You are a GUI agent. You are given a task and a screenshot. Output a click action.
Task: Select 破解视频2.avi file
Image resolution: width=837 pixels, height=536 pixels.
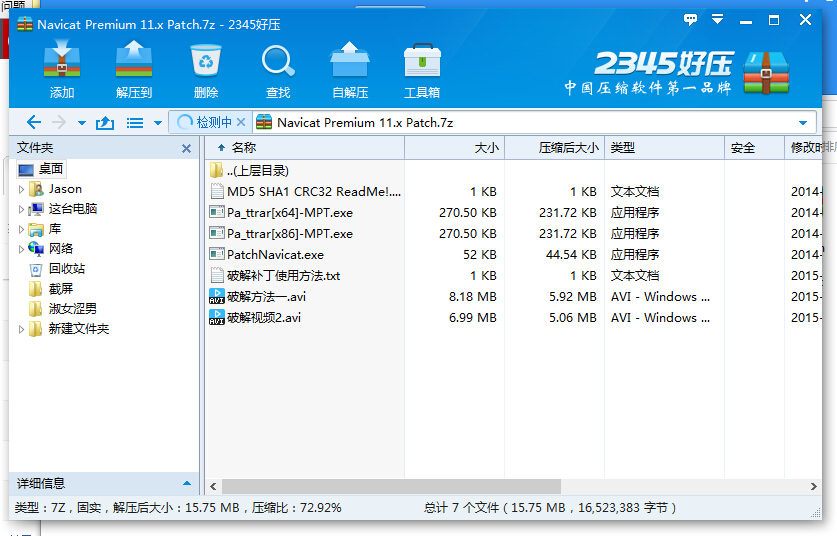[514, 318]
